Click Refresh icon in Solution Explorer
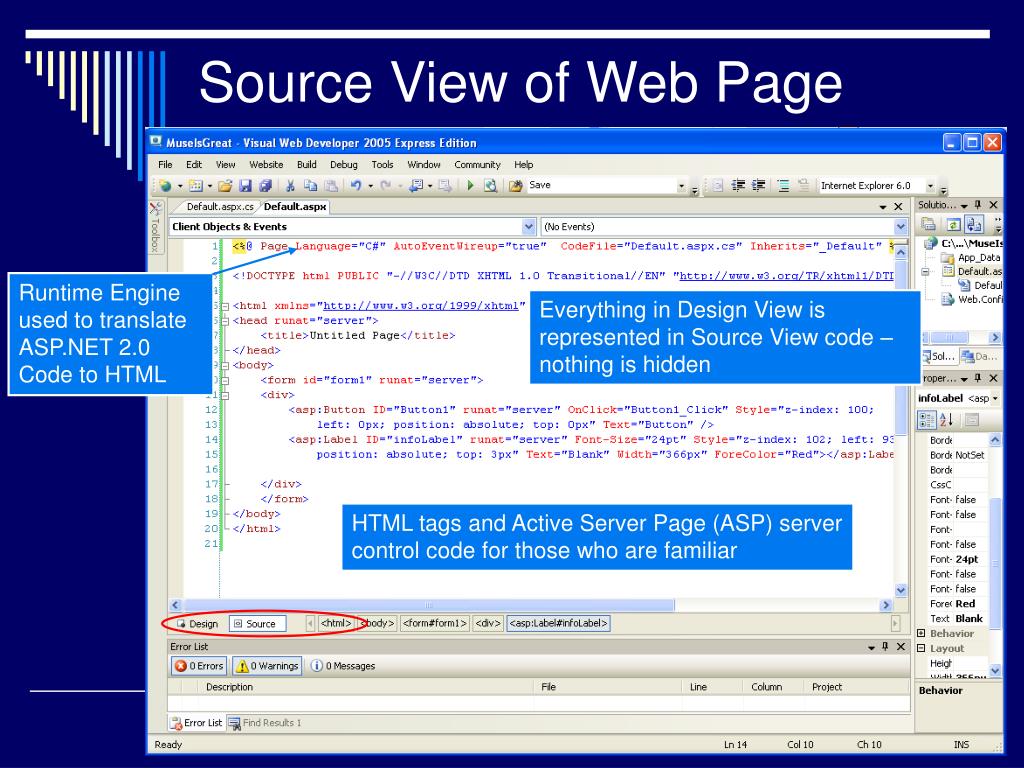 953,225
